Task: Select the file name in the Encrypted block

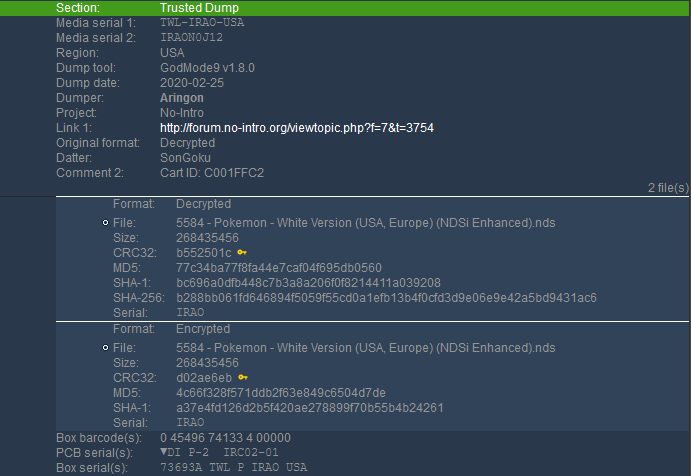Action: tap(366, 348)
